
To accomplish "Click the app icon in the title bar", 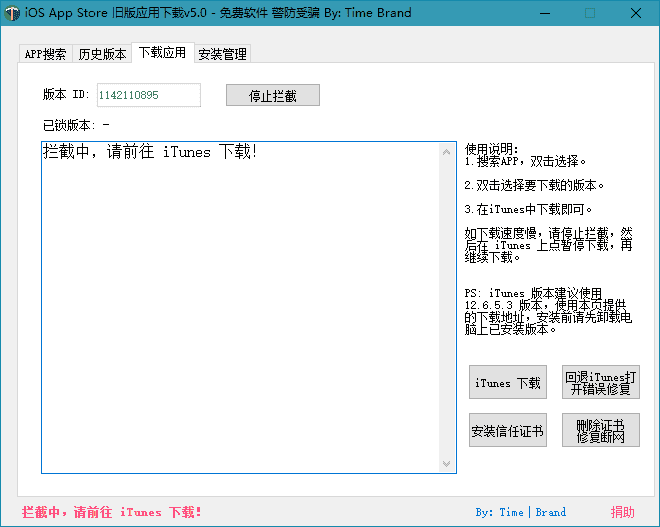I will [x=13, y=13].
